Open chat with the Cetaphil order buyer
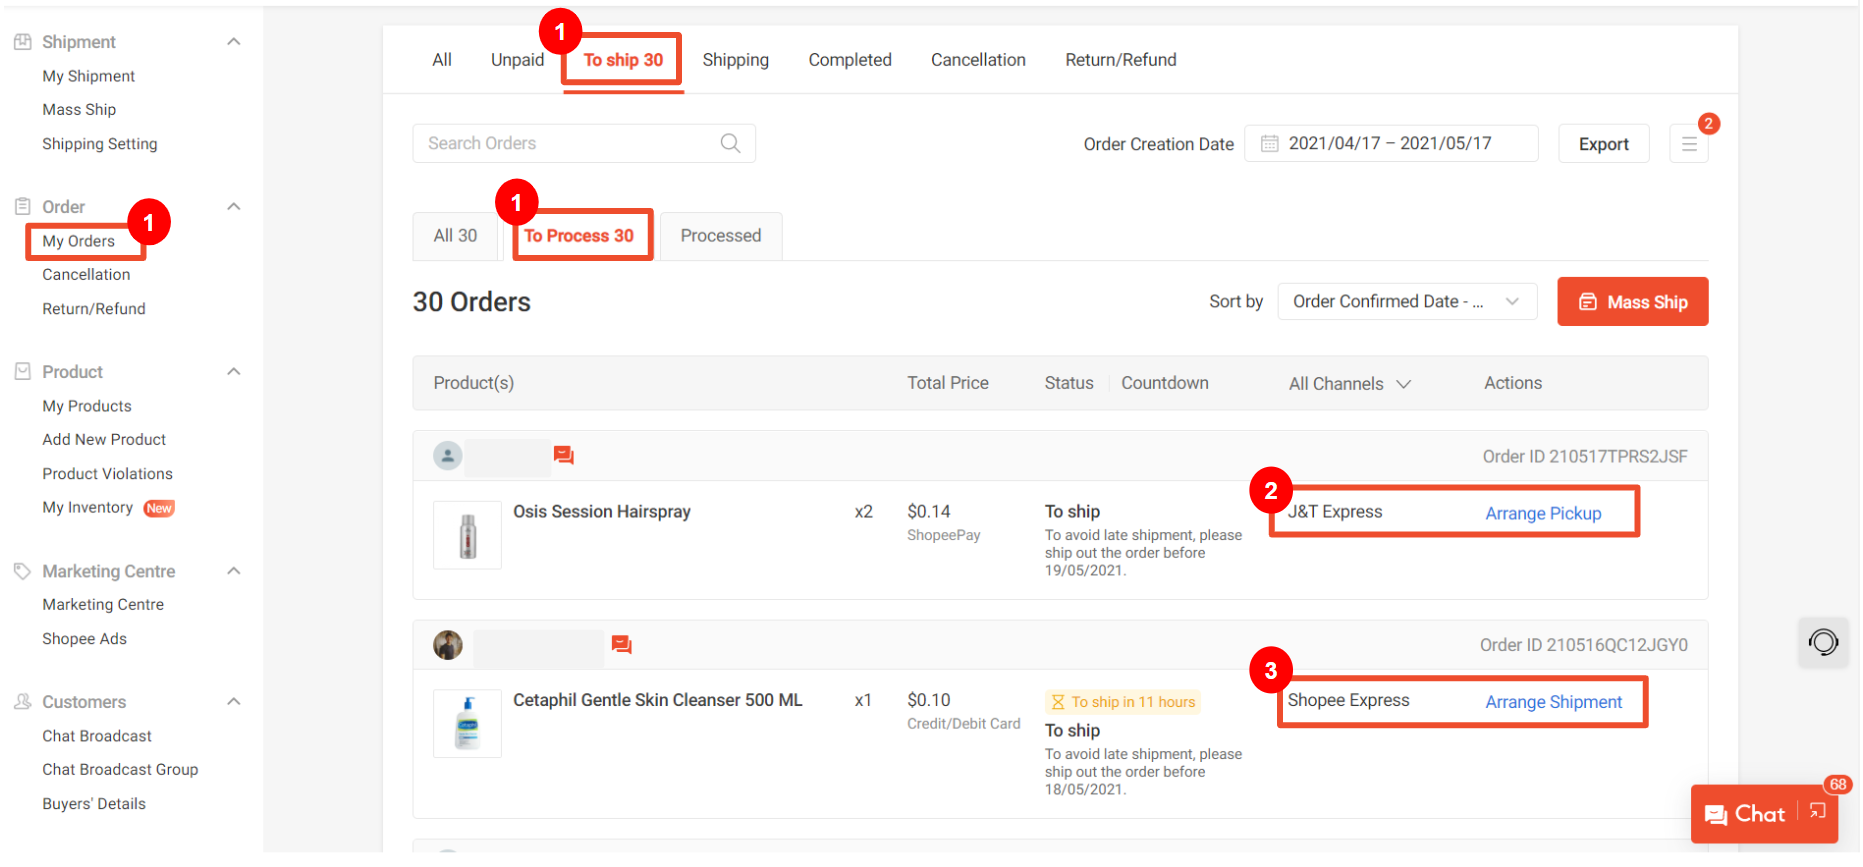This screenshot has width=1863, height=867. (x=621, y=645)
